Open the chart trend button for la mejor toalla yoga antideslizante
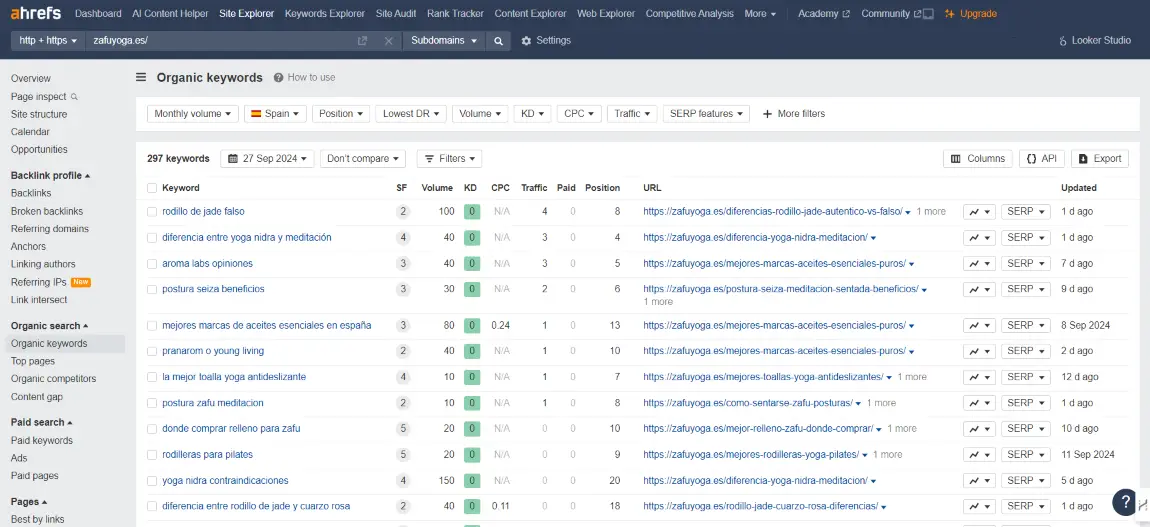Image resolution: width=1150 pixels, height=527 pixels. tap(979, 377)
